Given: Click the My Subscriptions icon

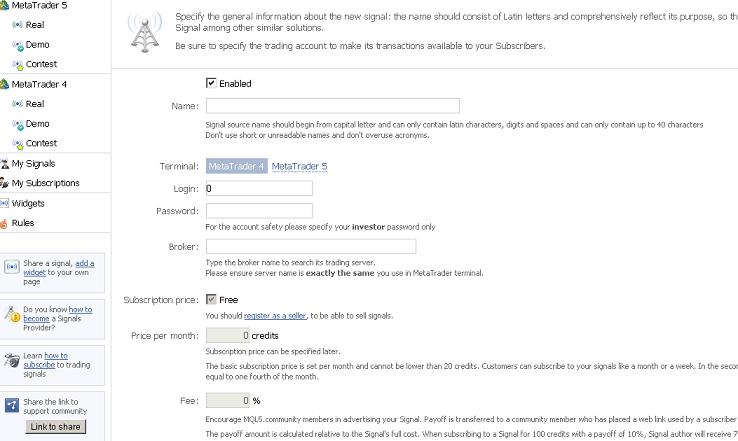Looking at the screenshot, I should [4, 183].
